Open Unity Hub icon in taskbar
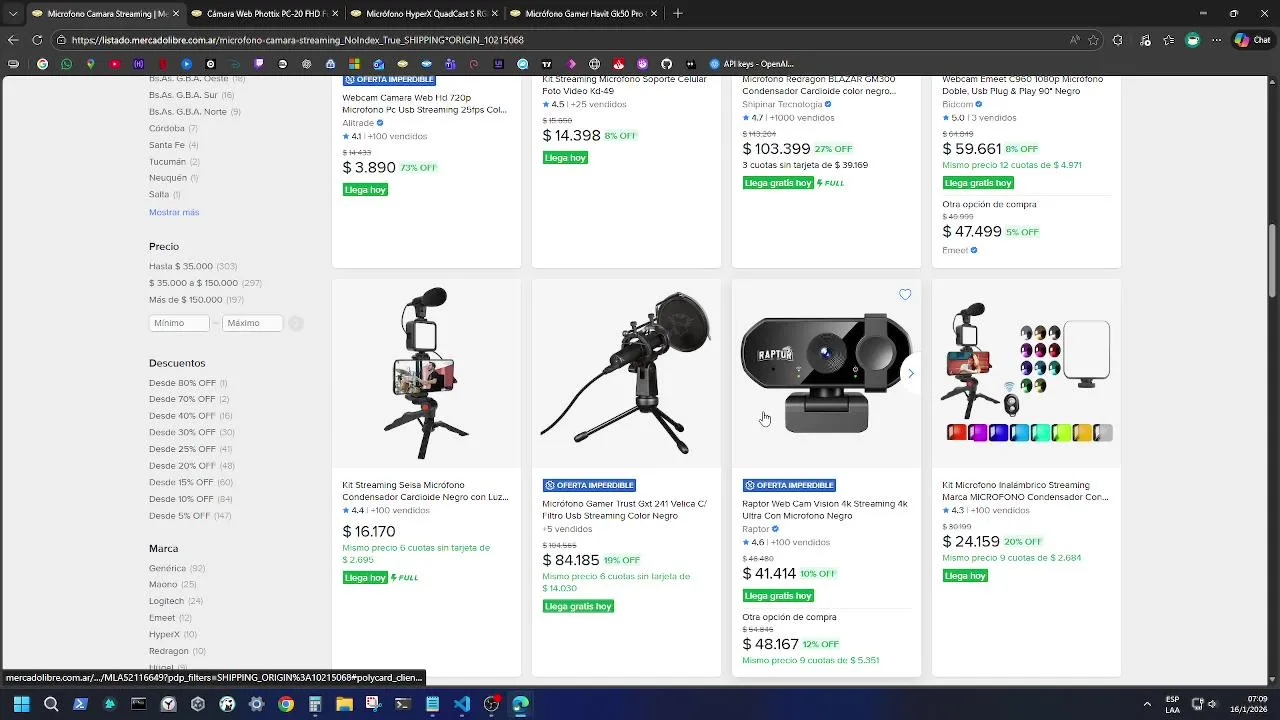 tap(198, 704)
